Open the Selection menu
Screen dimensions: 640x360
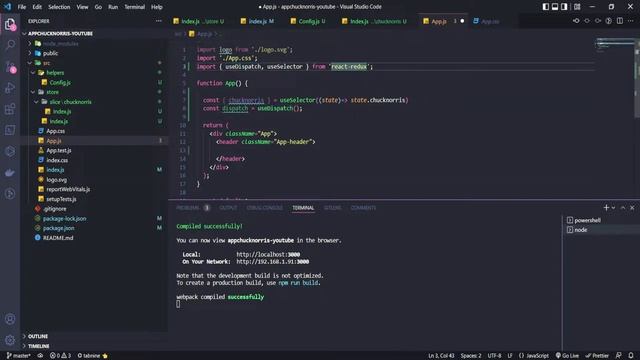pyautogui.click(x=59, y=7)
